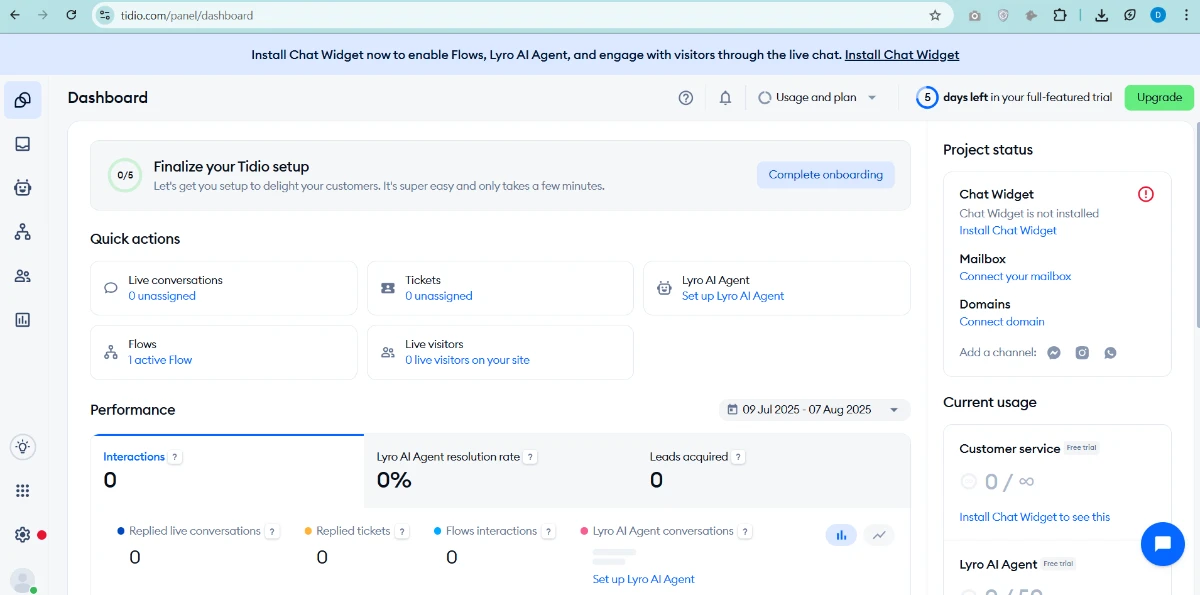The height and width of the screenshot is (595, 1200).
Task: Open the apps grid icon in sidebar
Action: (x=23, y=491)
